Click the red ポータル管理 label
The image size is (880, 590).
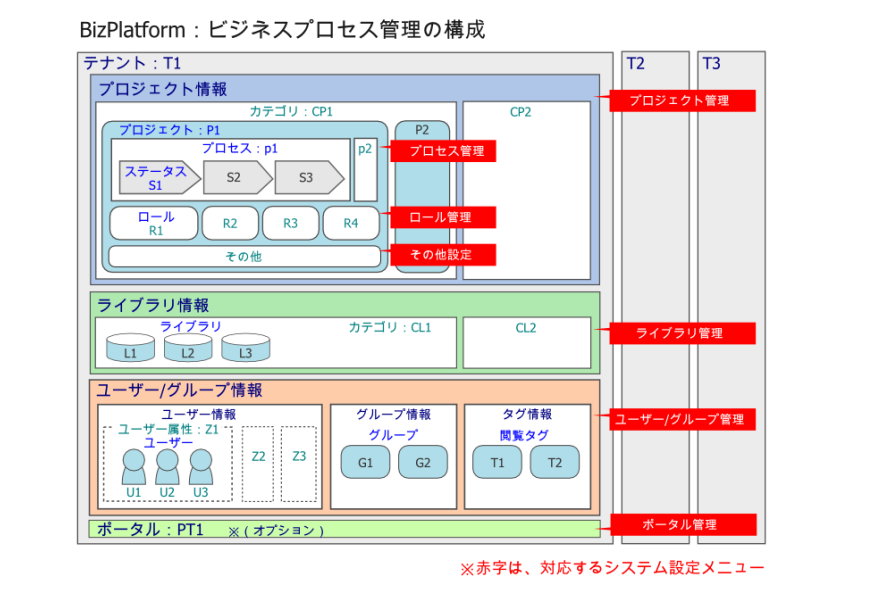coord(682,524)
